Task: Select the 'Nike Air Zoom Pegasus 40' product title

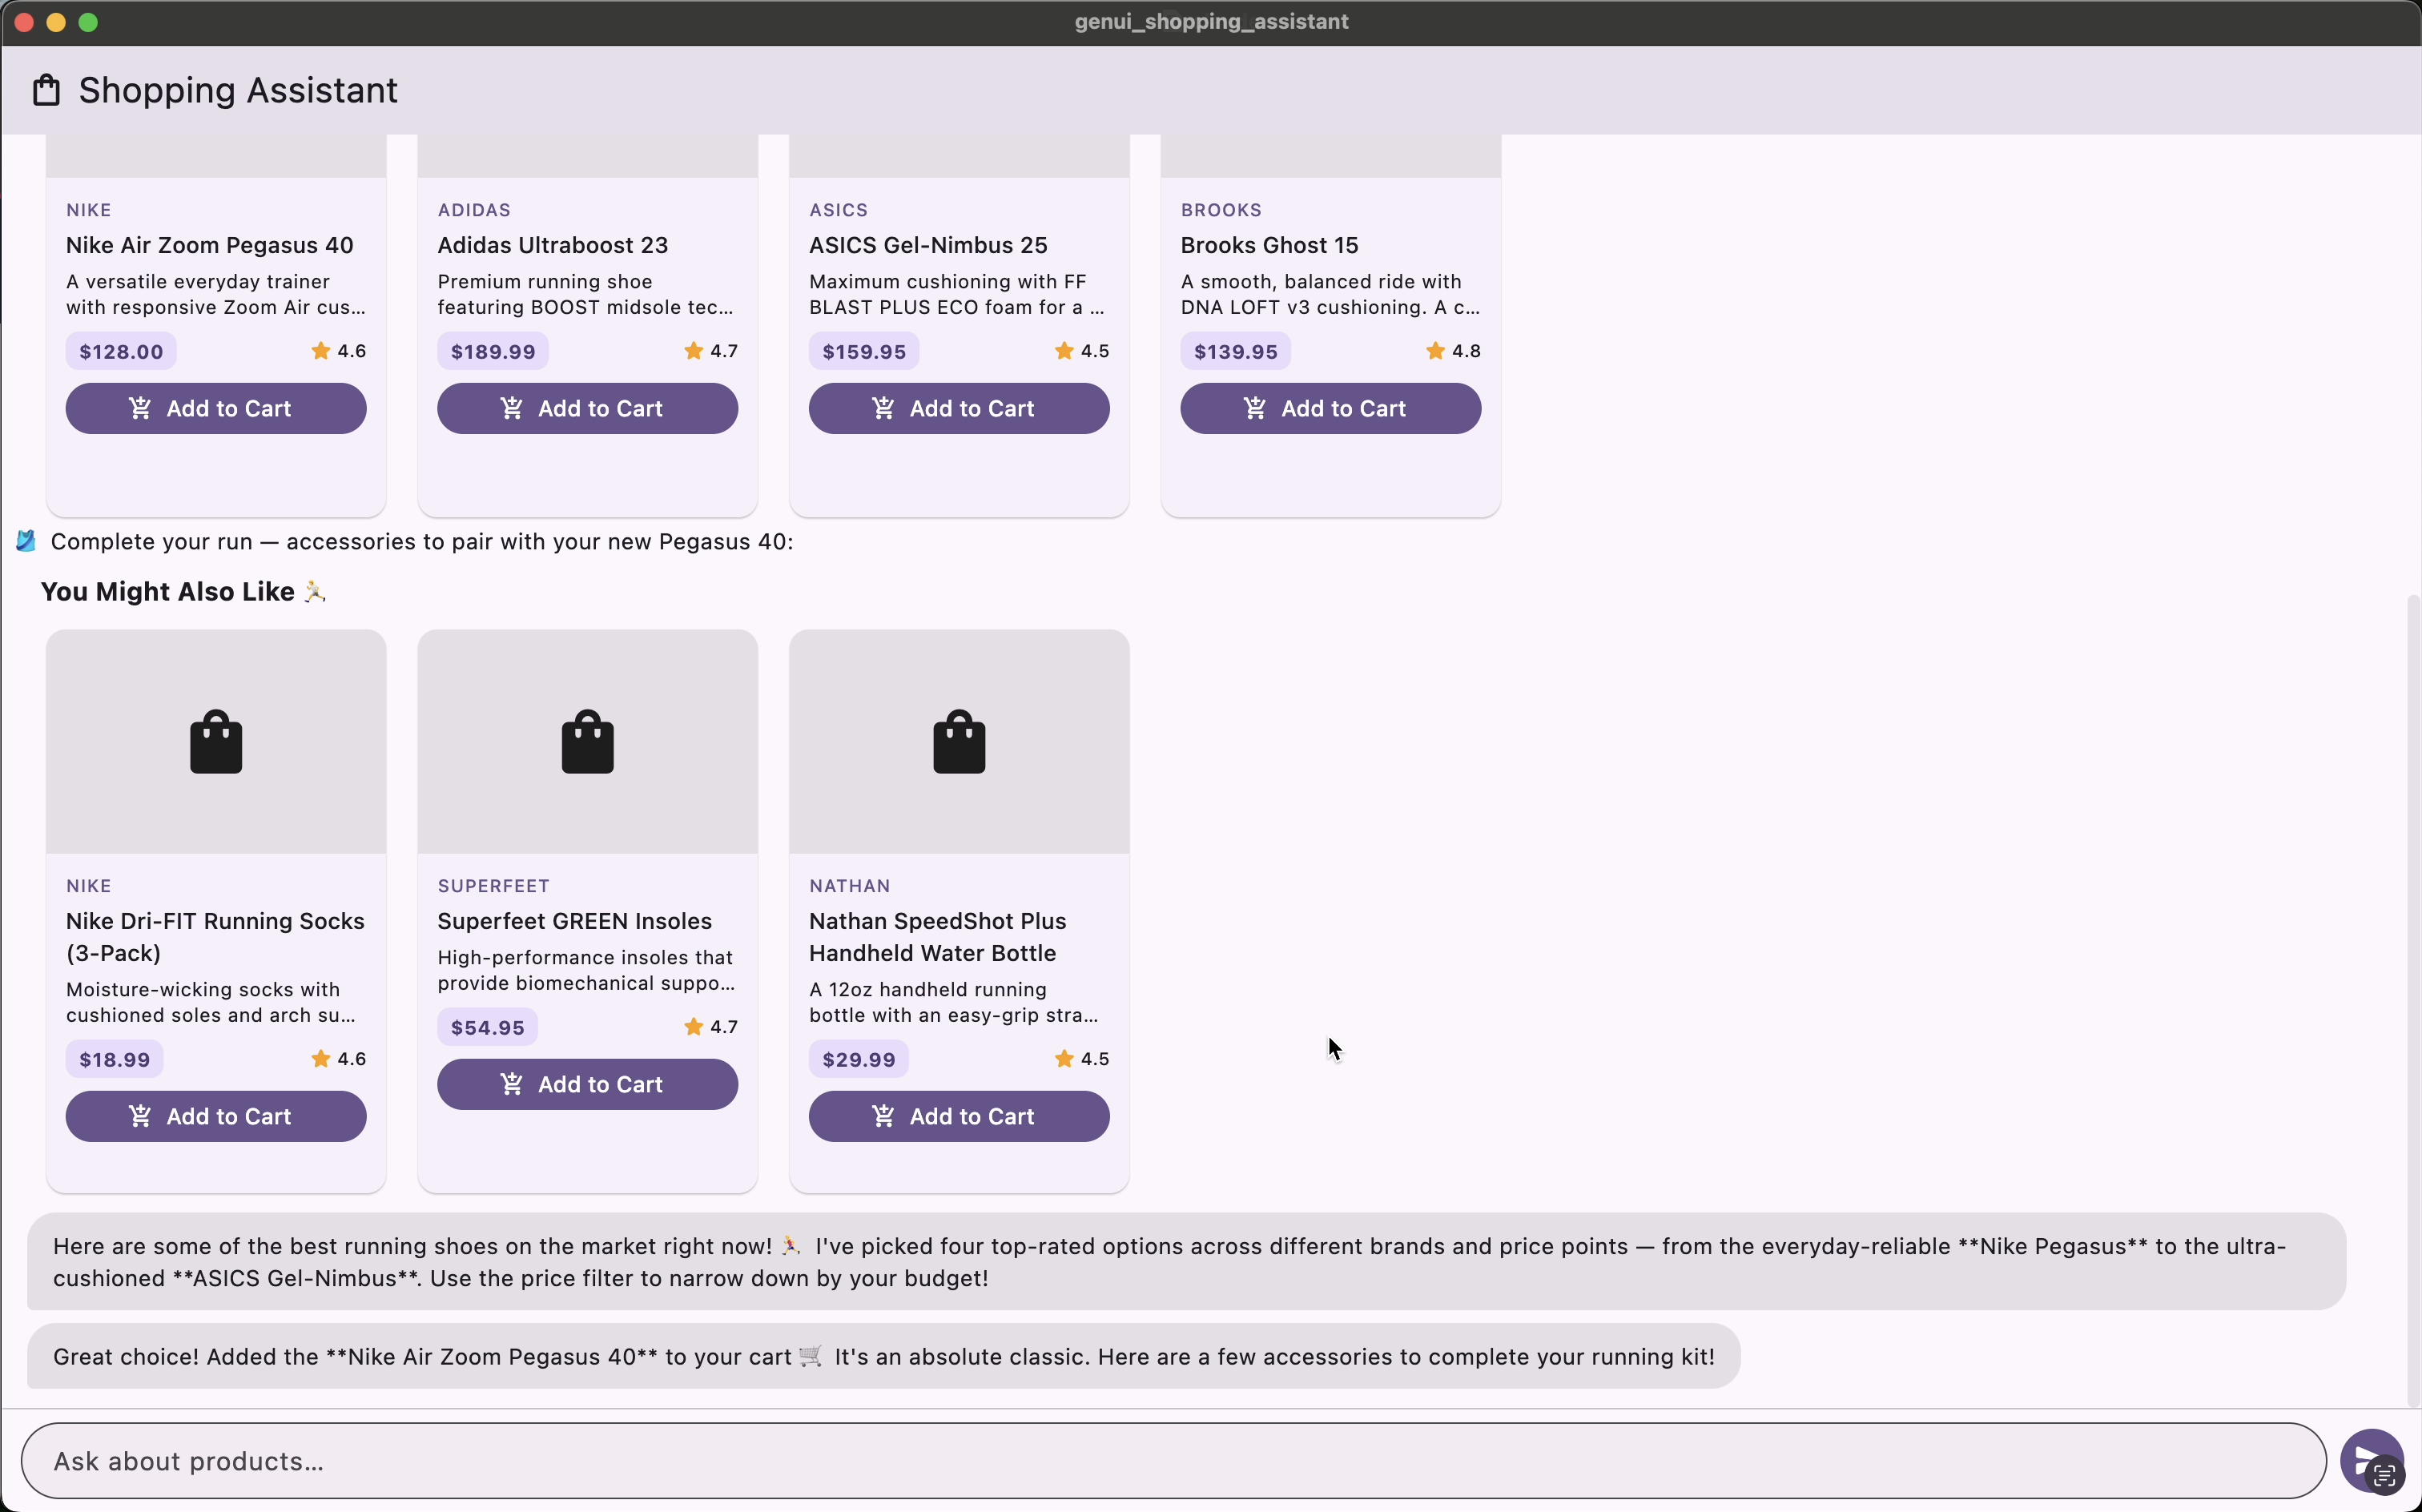Action: (x=210, y=245)
